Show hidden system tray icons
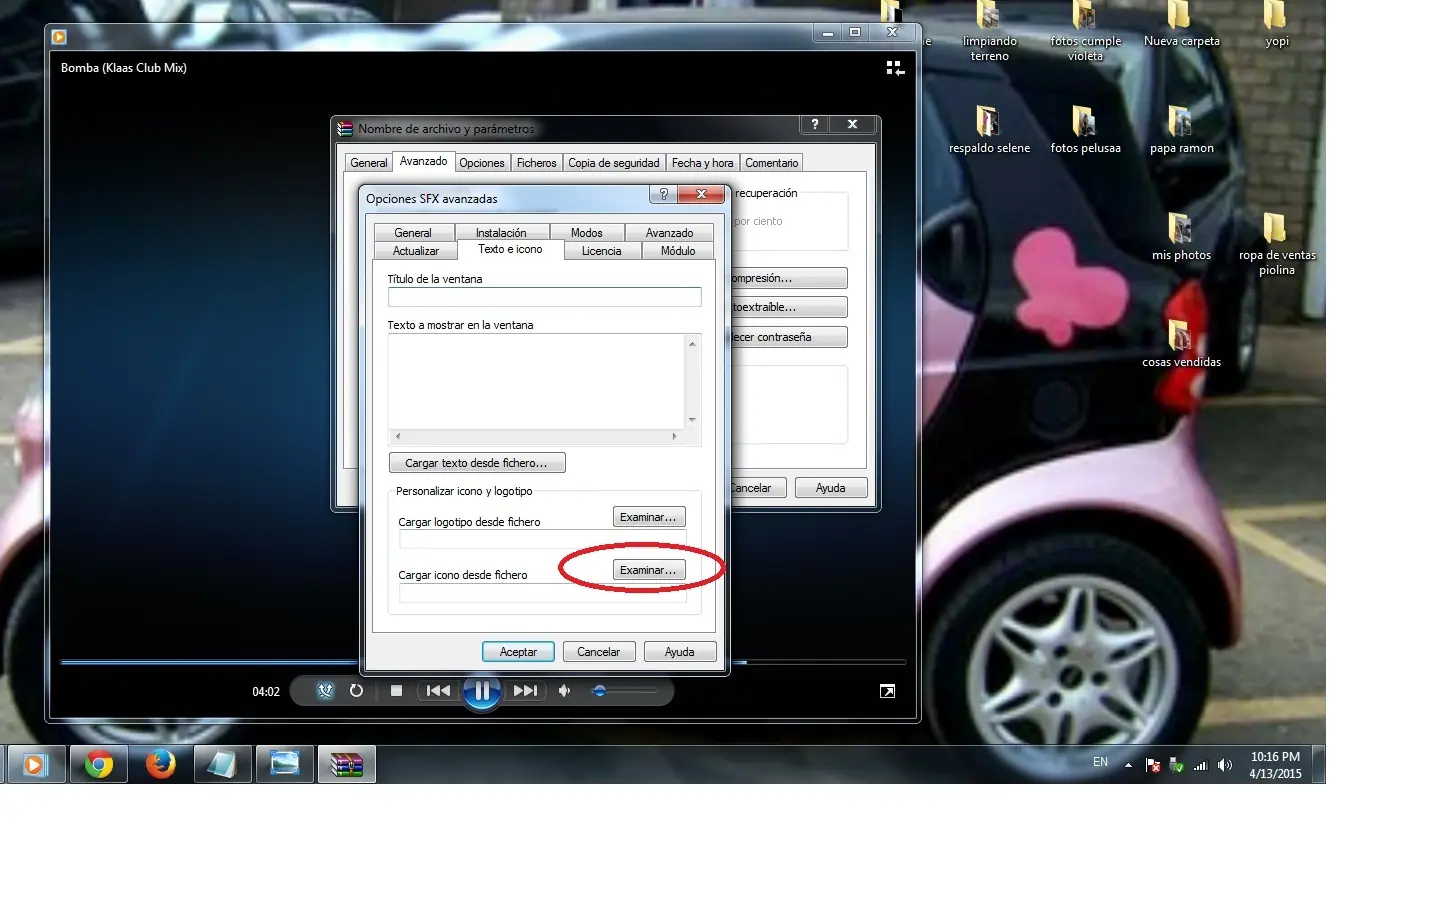Viewport: 1440px width, 900px height. 1128,765
